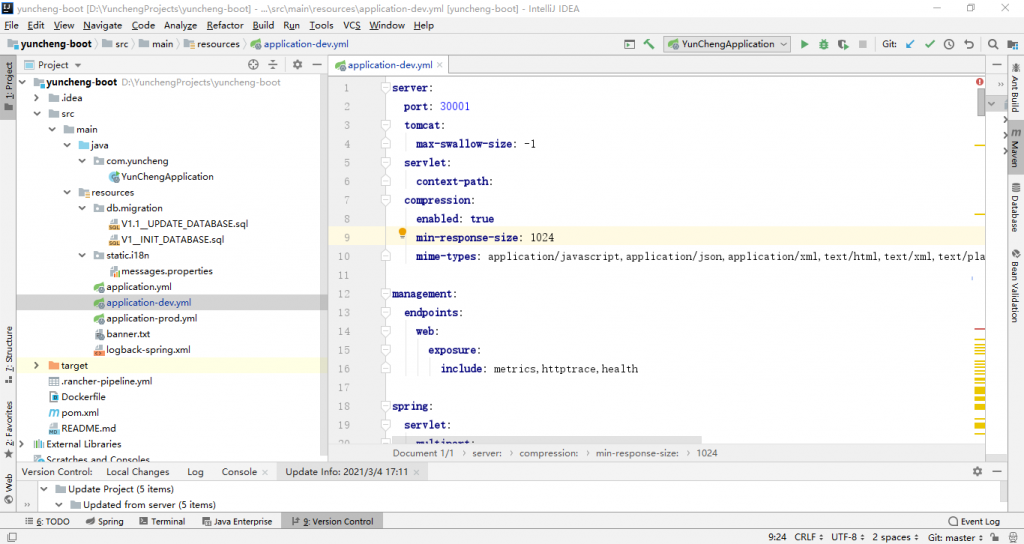
Task: Run with coverage icon in toolbar
Action: 843,44
